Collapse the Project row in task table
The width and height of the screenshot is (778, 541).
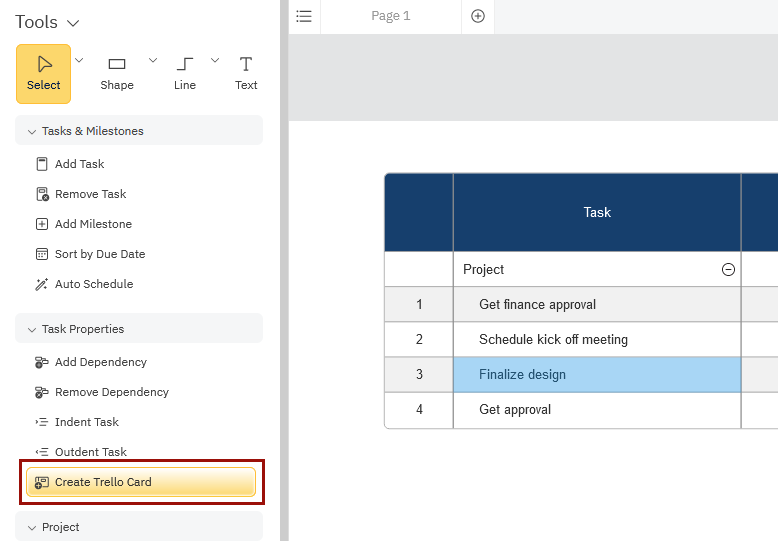728,270
